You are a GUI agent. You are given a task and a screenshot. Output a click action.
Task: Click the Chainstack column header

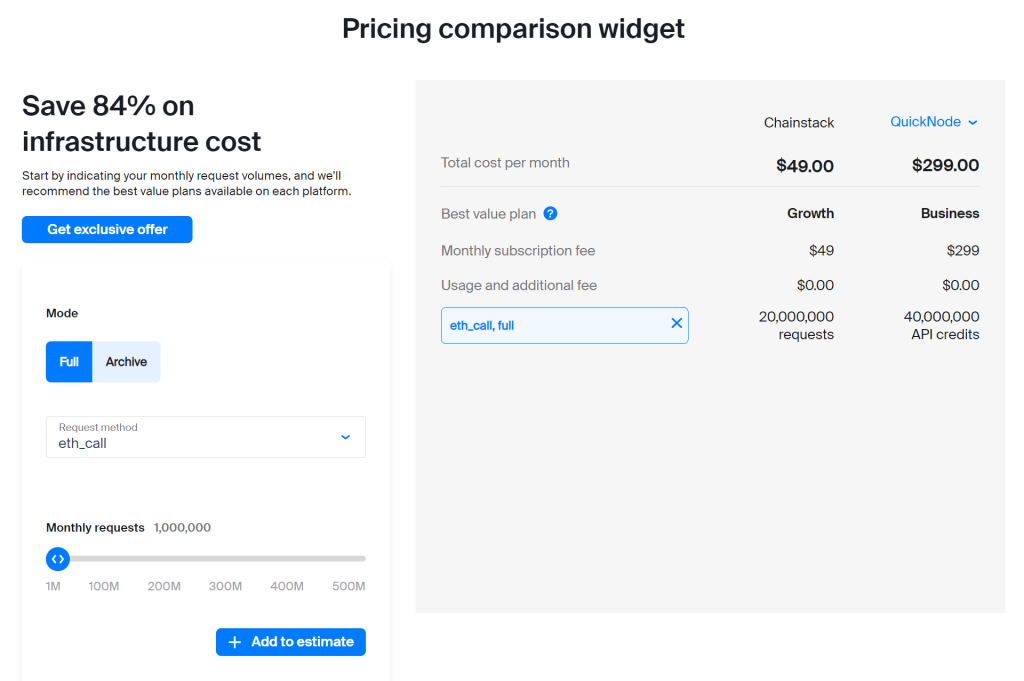799,123
